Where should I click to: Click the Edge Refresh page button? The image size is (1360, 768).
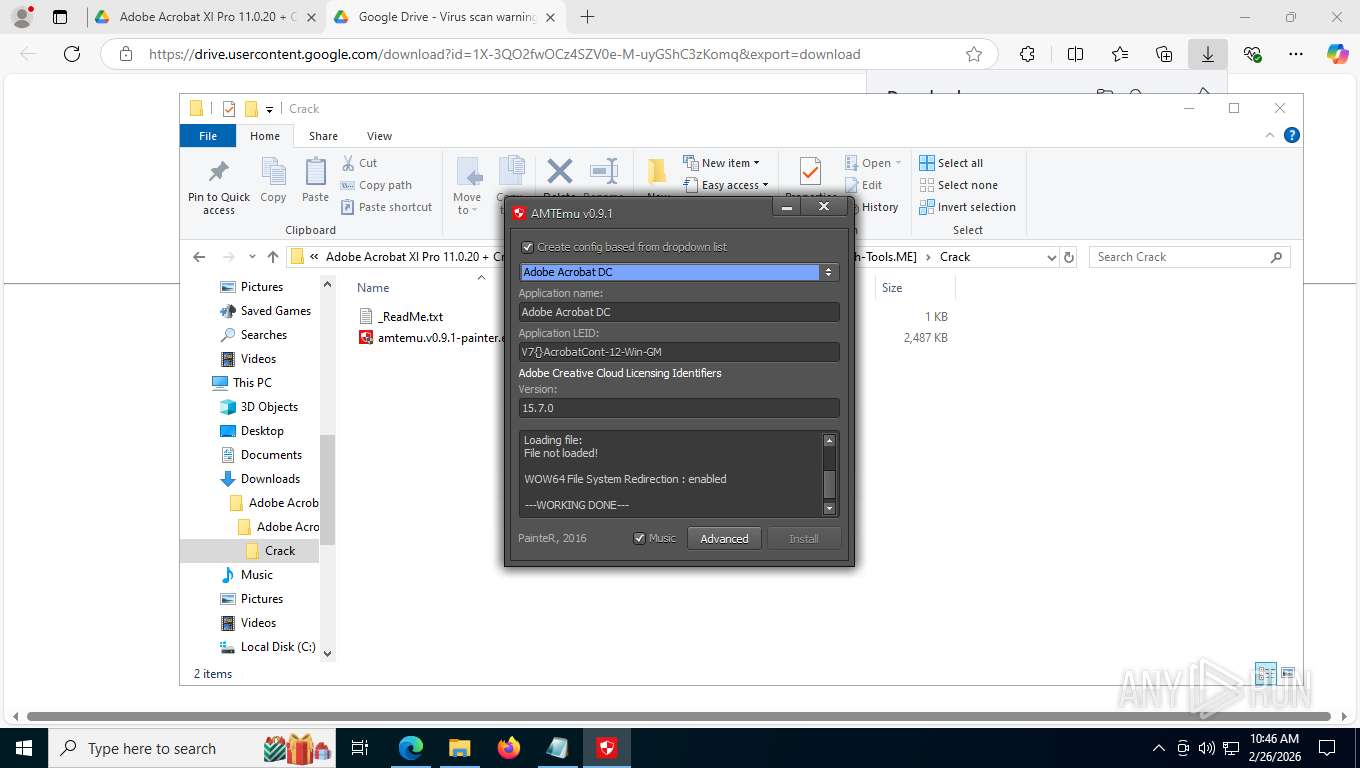point(71,54)
